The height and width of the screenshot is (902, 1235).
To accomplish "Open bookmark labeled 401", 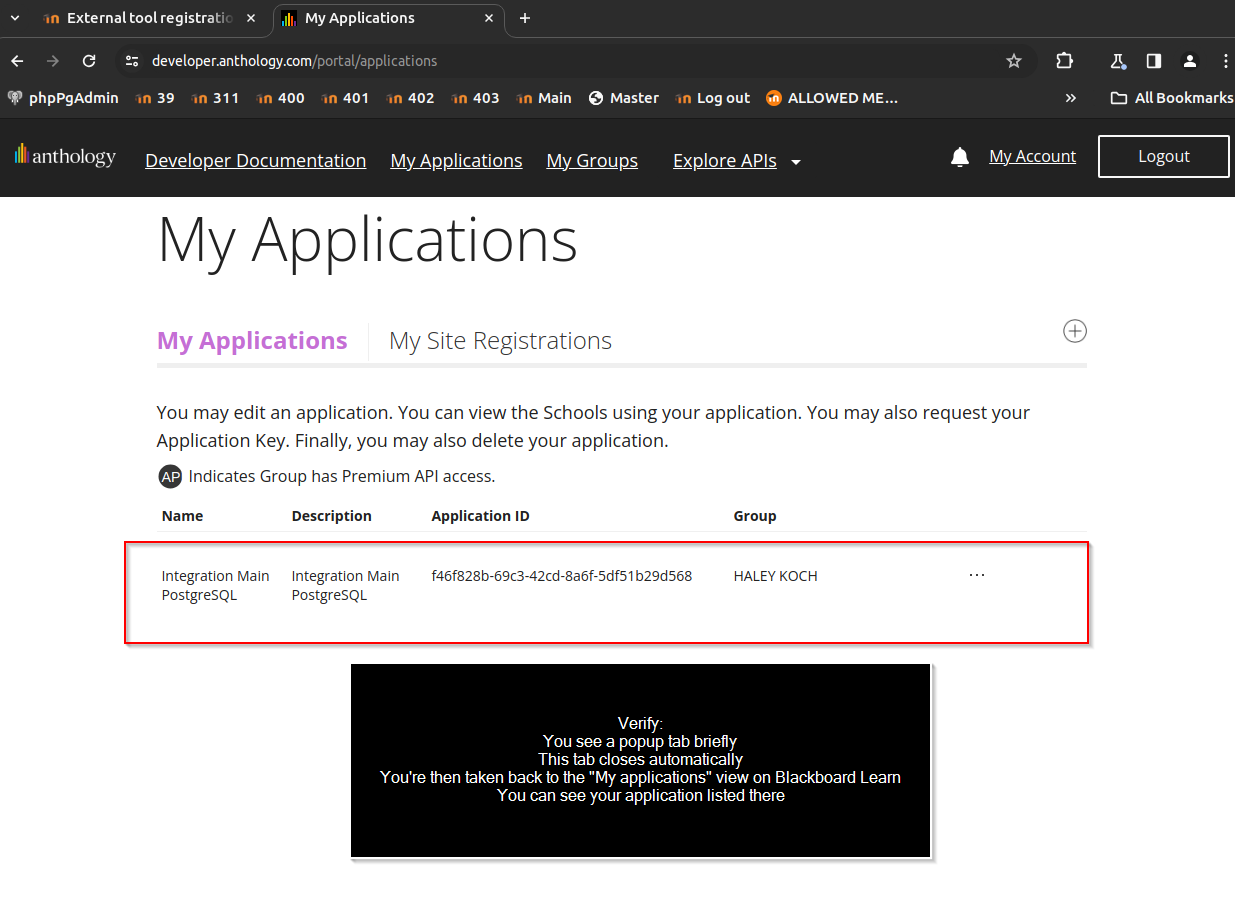I will click(345, 98).
